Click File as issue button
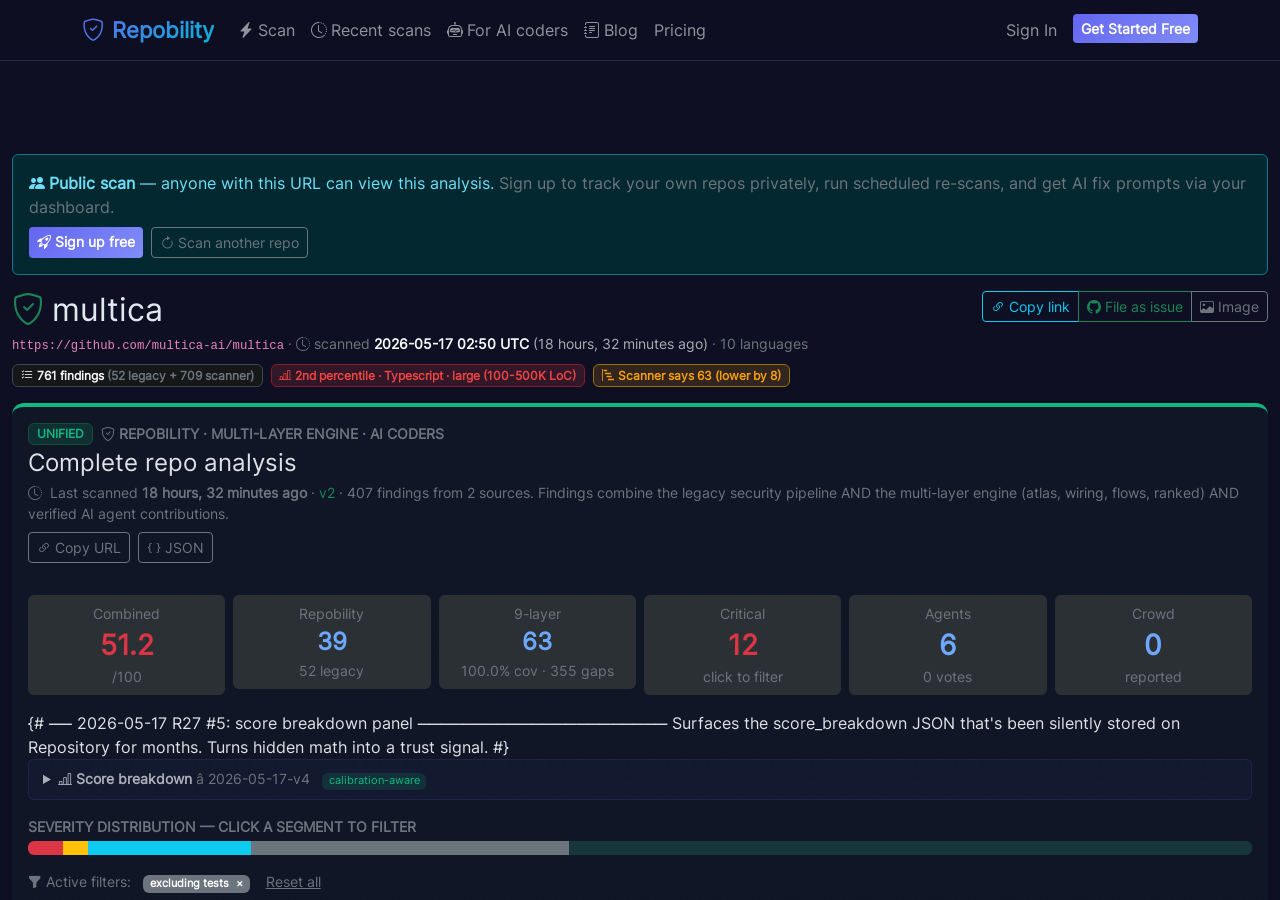The image size is (1280, 900). pyautogui.click(x=1135, y=307)
